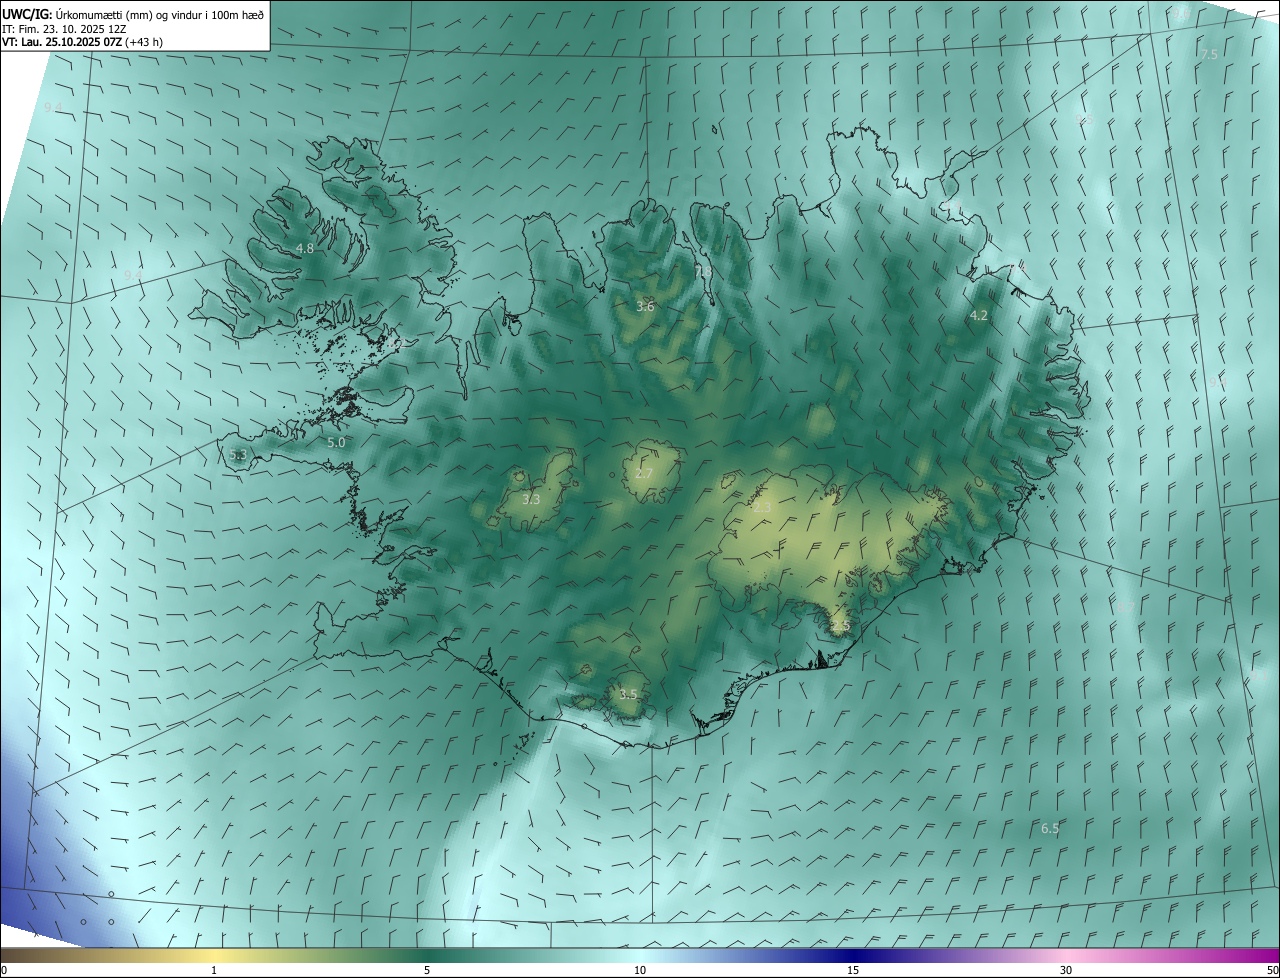Click the 7.5 value label in the northeast corner

coord(1209,54)
